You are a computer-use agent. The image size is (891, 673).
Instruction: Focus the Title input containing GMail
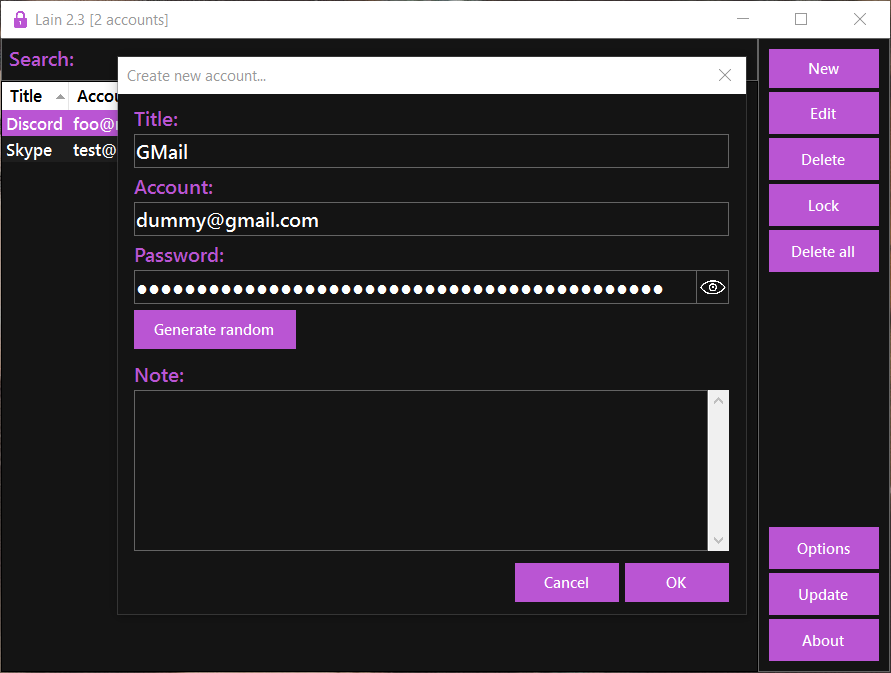click(431, 151)
